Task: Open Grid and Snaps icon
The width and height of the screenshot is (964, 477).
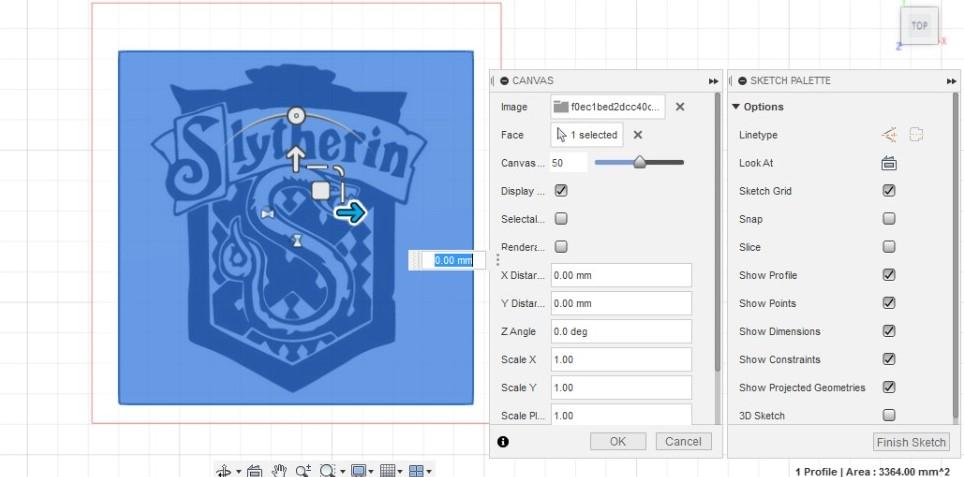Action: (387, 471)
